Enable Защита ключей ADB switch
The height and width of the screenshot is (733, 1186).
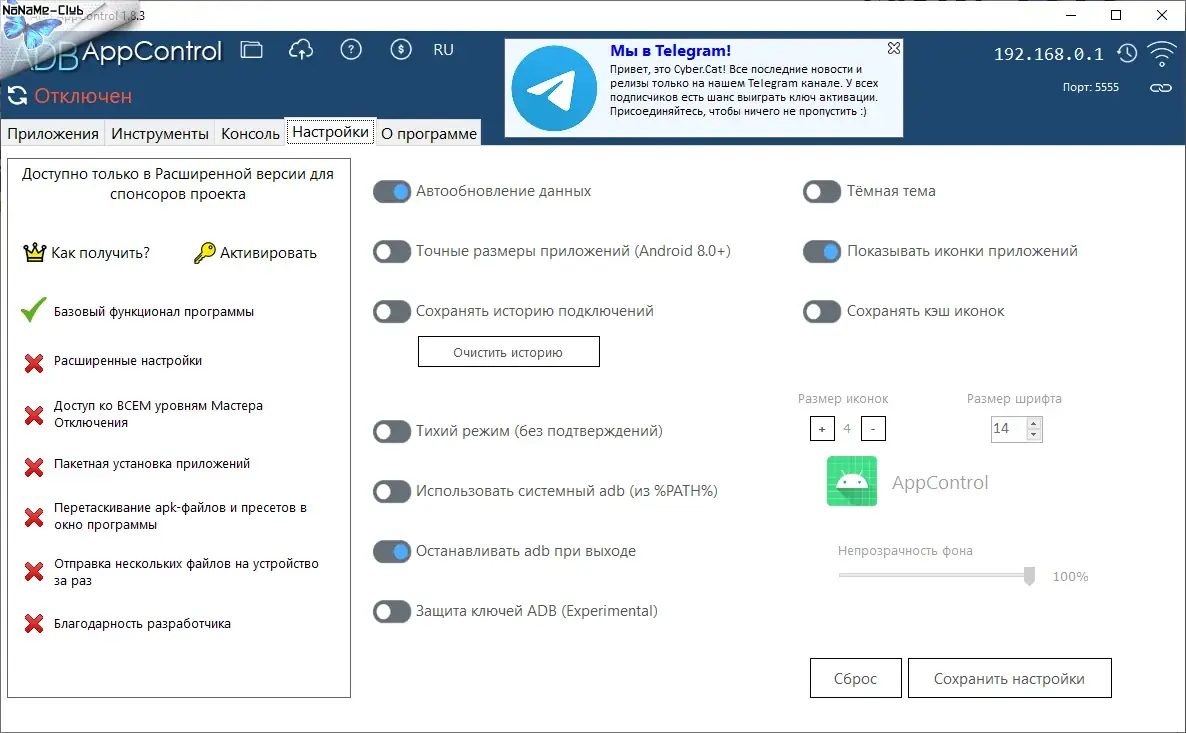tap(392, 611)
